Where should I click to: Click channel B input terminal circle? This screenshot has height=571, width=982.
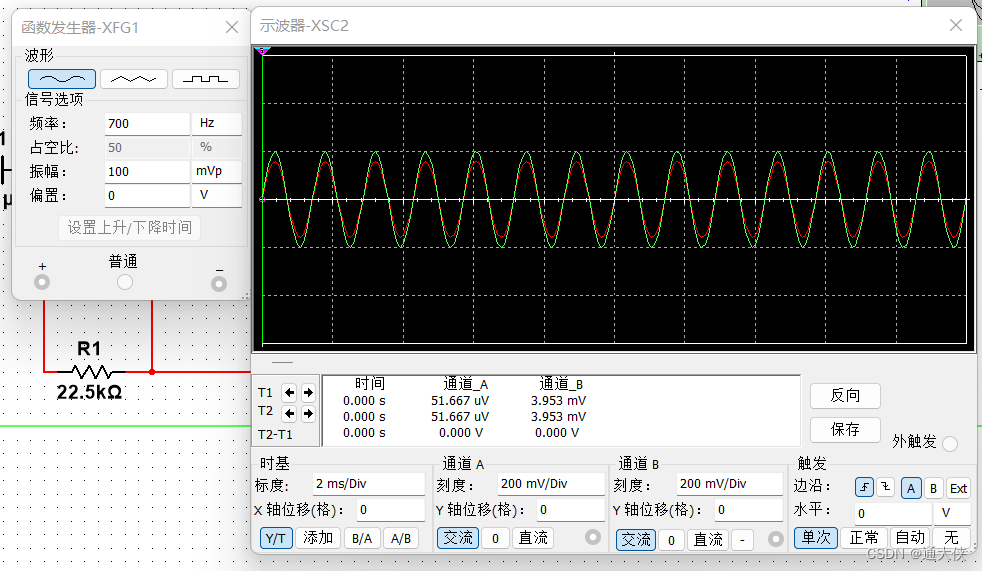(775, 539)
